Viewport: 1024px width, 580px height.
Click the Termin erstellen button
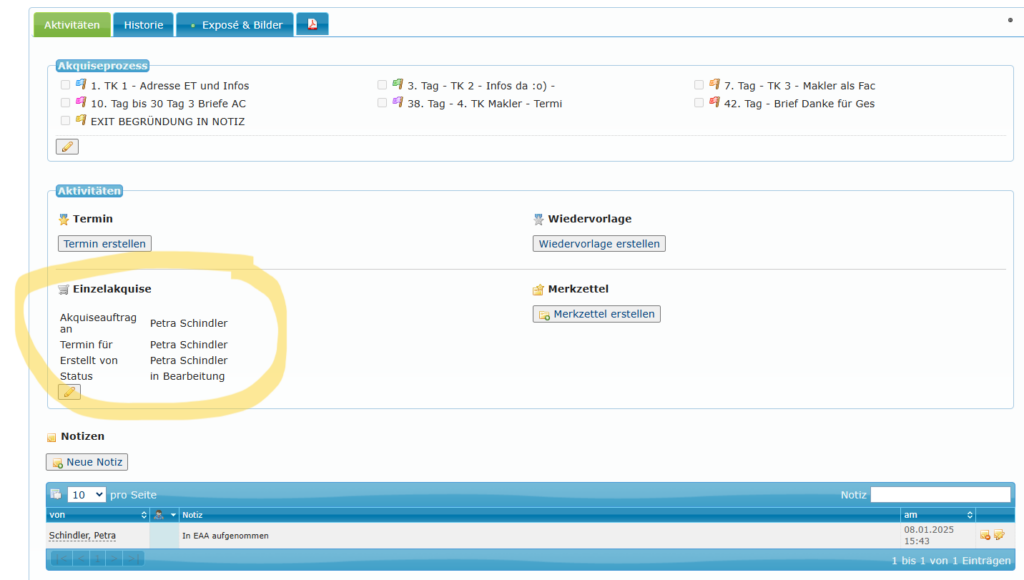tap(105, 244)
